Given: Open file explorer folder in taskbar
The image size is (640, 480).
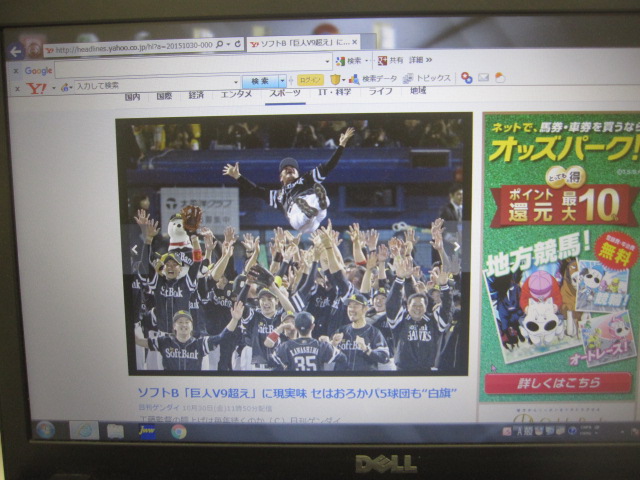Looking at the screenshot, I should click(x=115, y=431).
